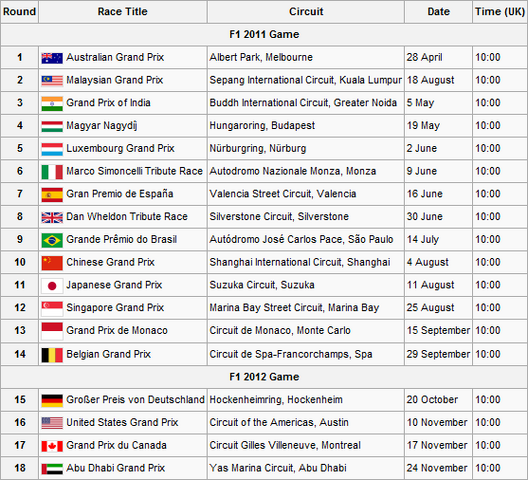Click the Albert Park, Melbourne circuit cell
The width and height of the screenshot is (528, 480).
(x=306, y=58)
